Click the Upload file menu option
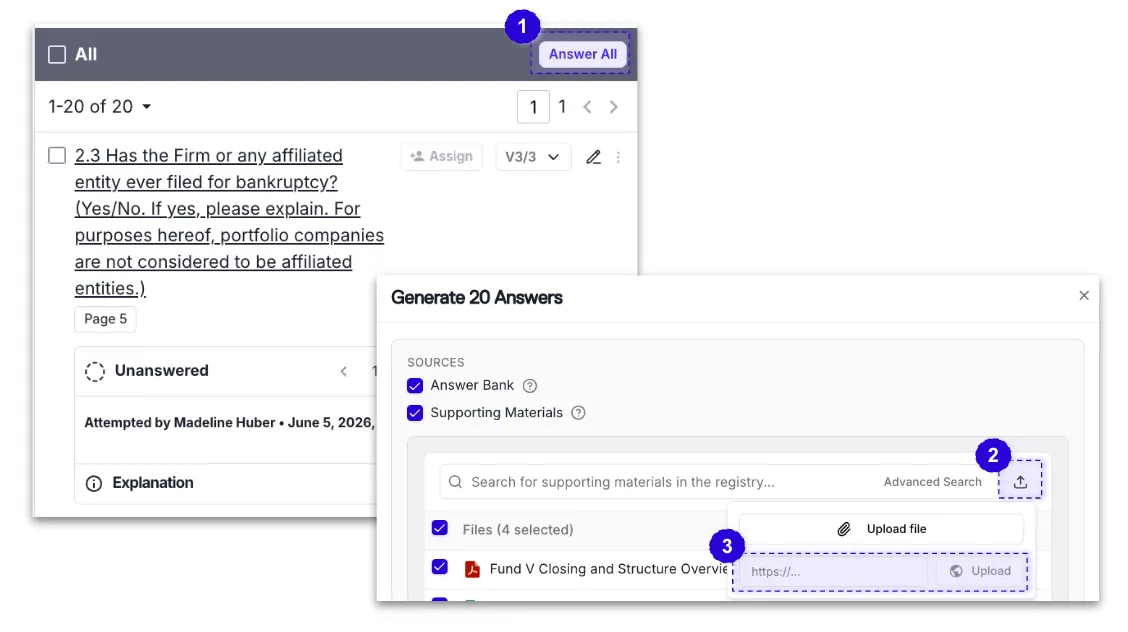 click(881, 529)
